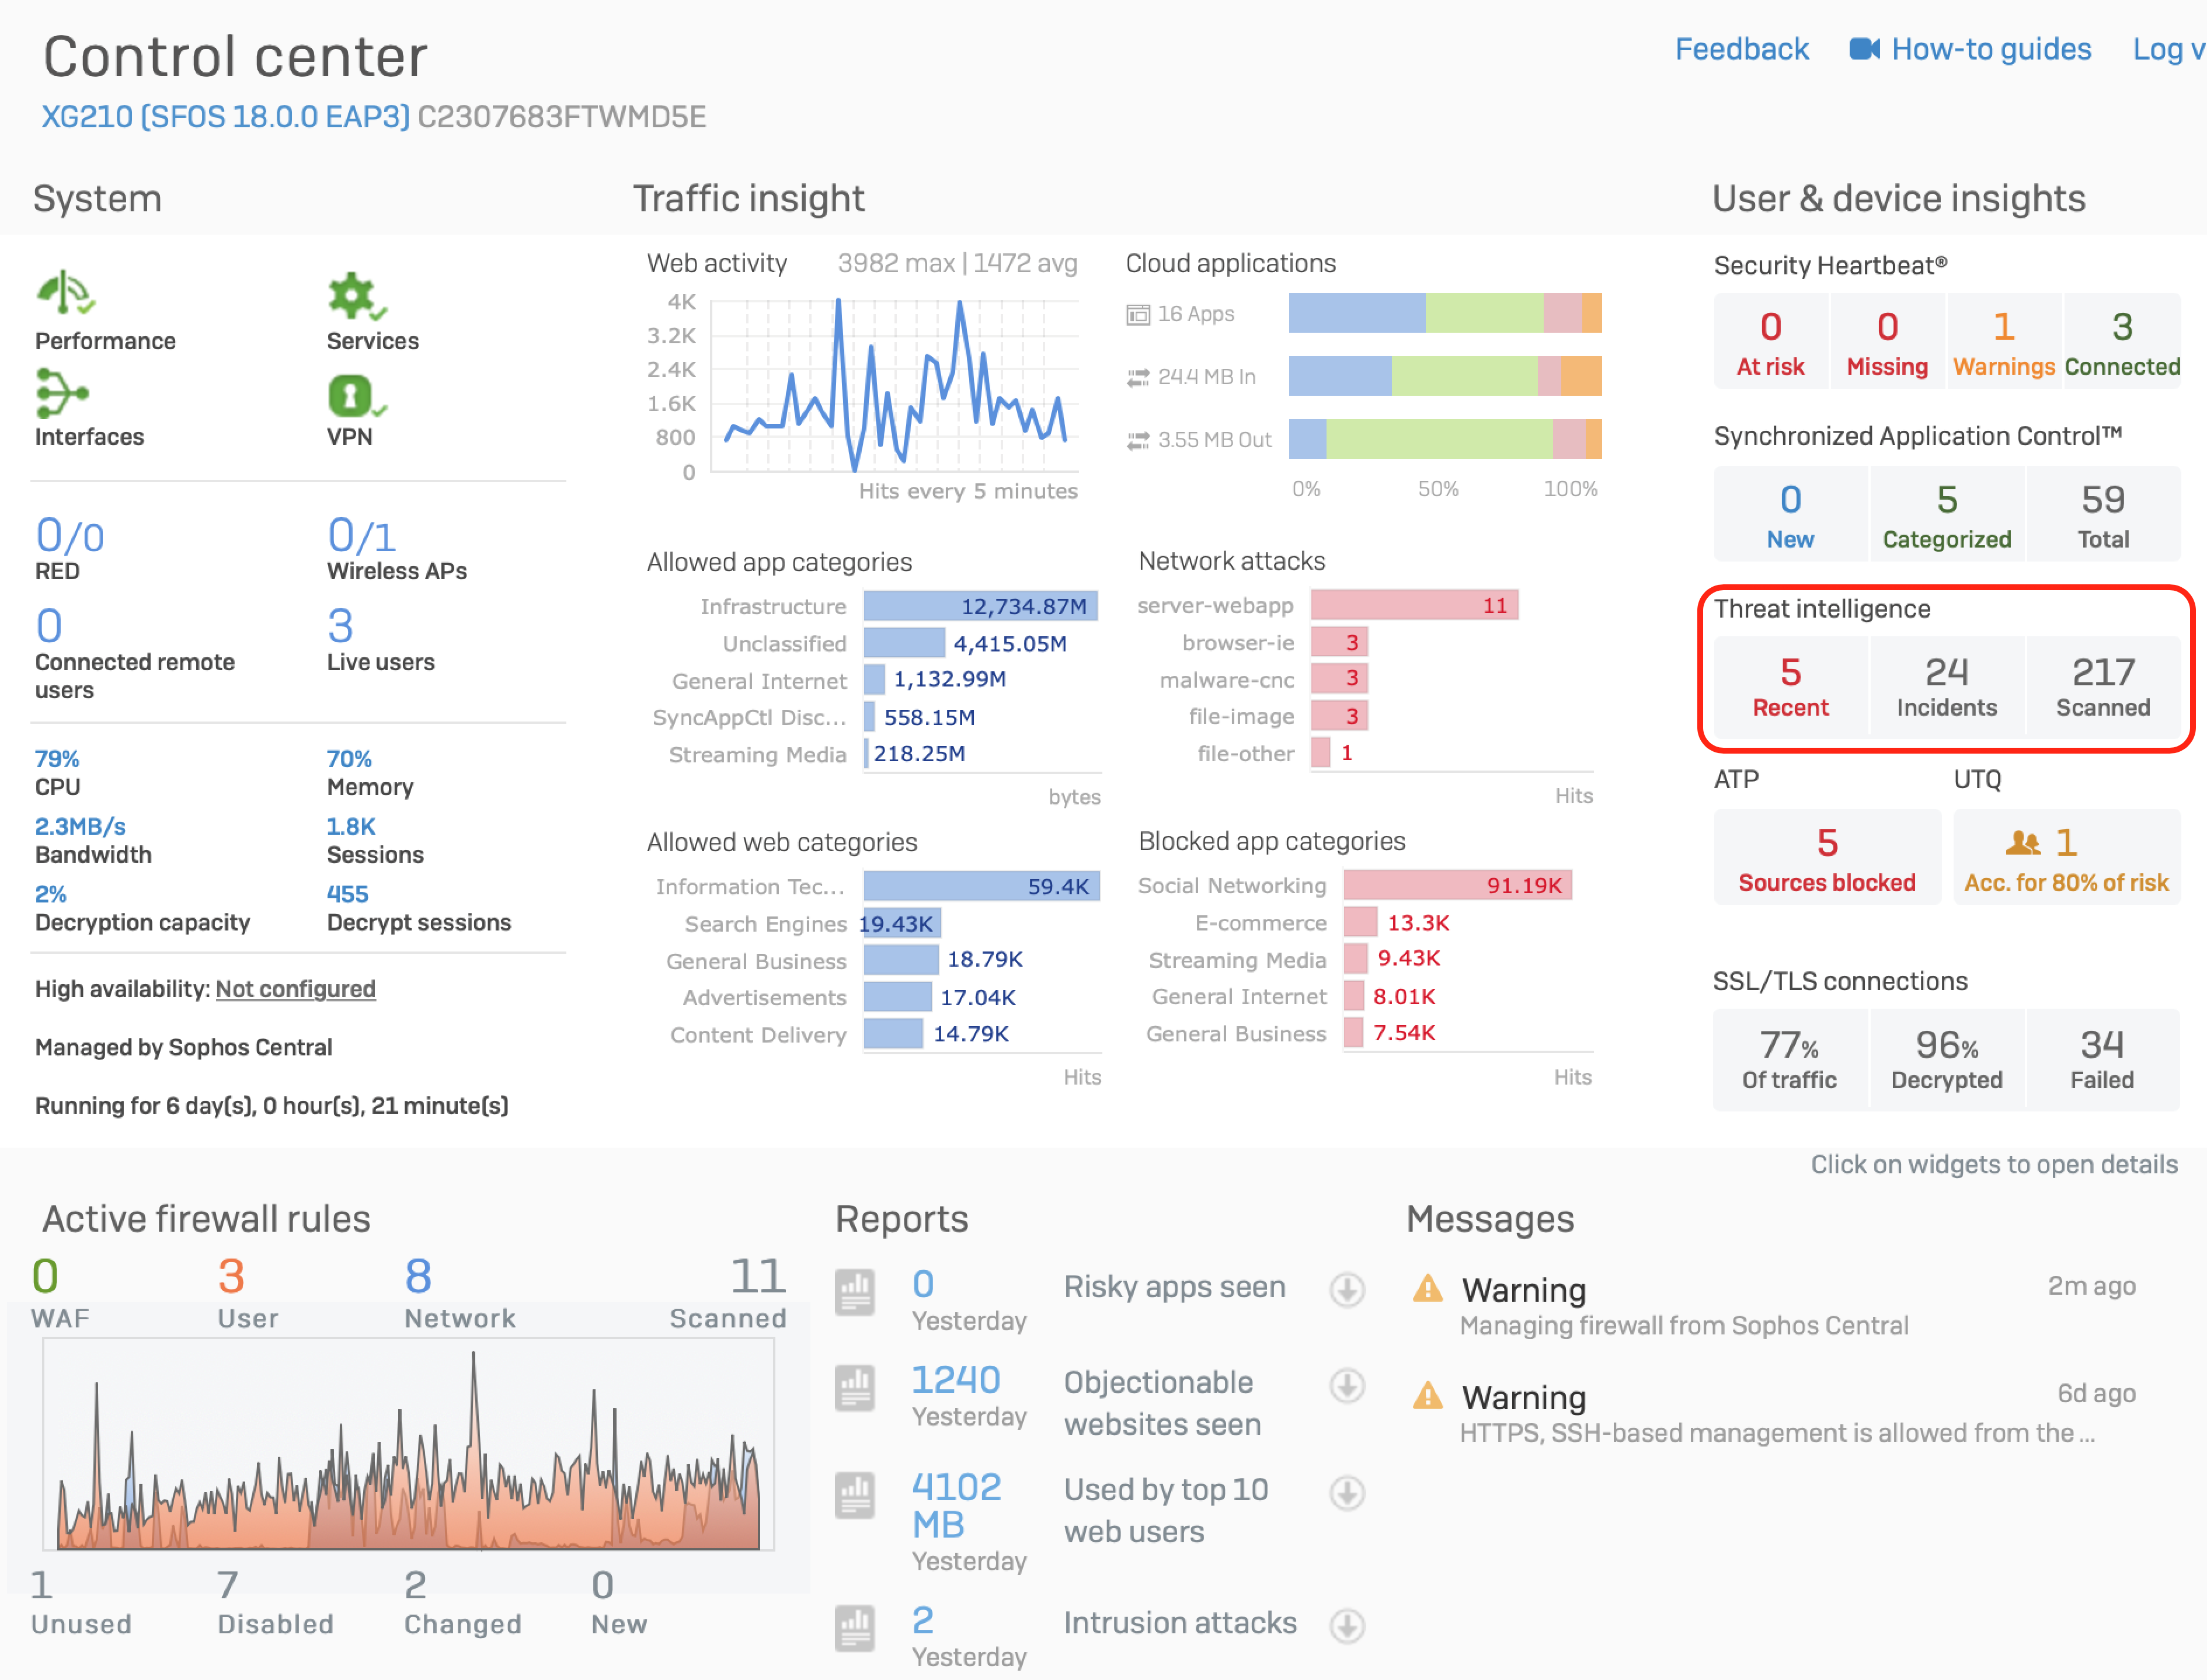Click the Security Heartbeat Warnings tile

pyautogui.click(x=2003, y=342)
